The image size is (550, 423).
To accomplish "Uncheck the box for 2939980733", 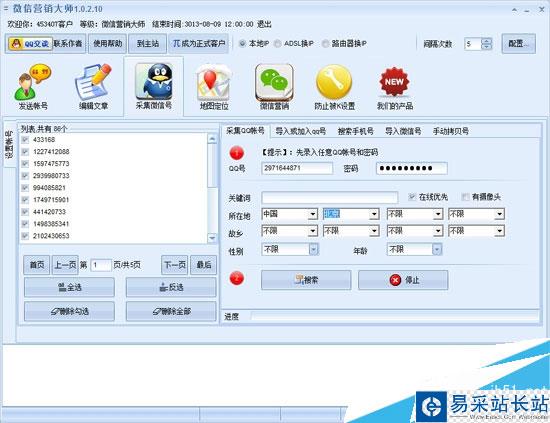I will pos(25,176).
